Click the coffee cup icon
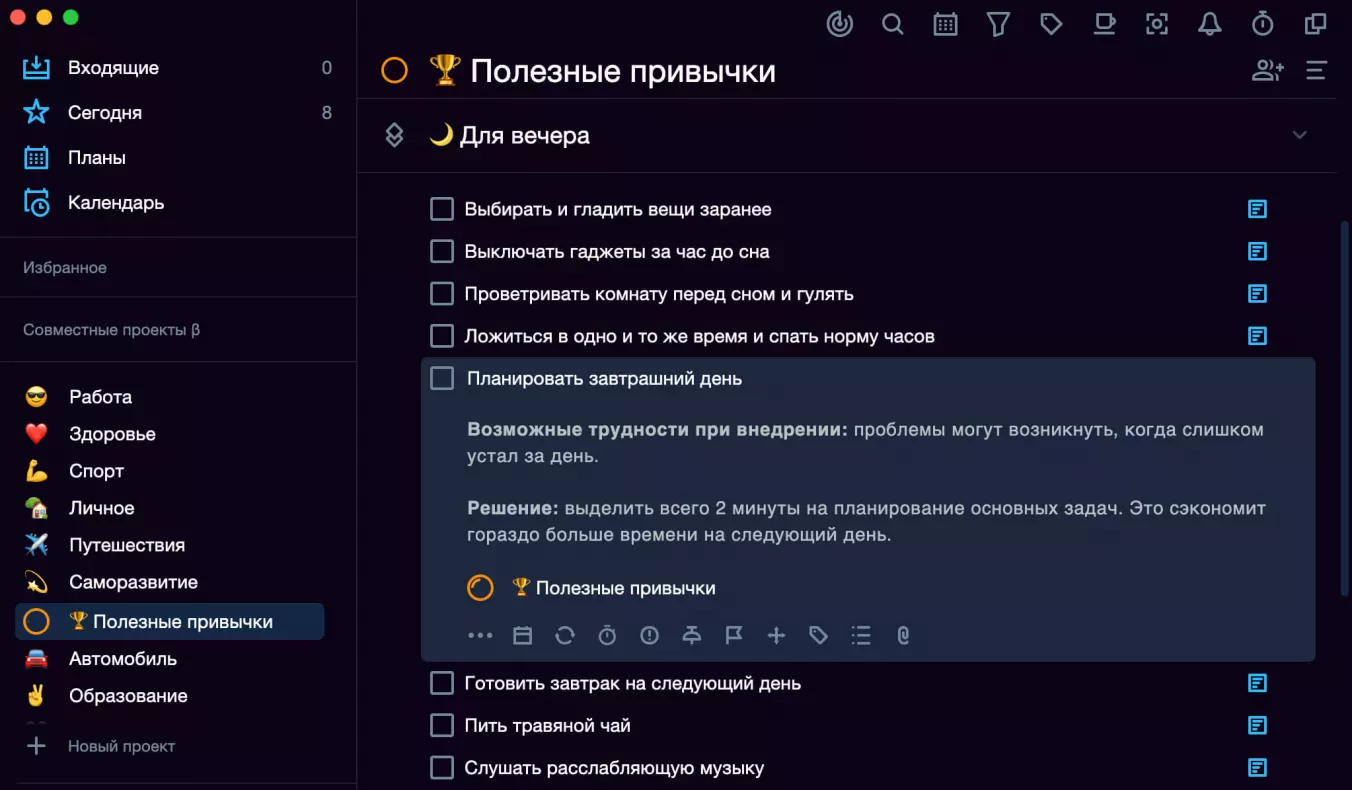 click(x=1104, y=23)
